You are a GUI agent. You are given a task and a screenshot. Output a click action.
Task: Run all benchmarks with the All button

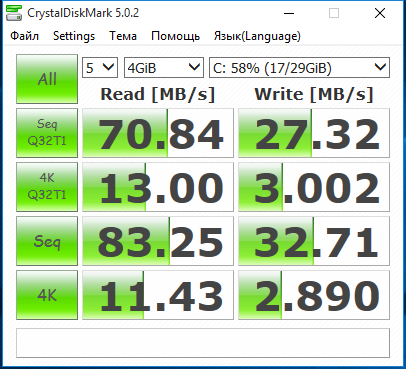[x=47, y=79]
